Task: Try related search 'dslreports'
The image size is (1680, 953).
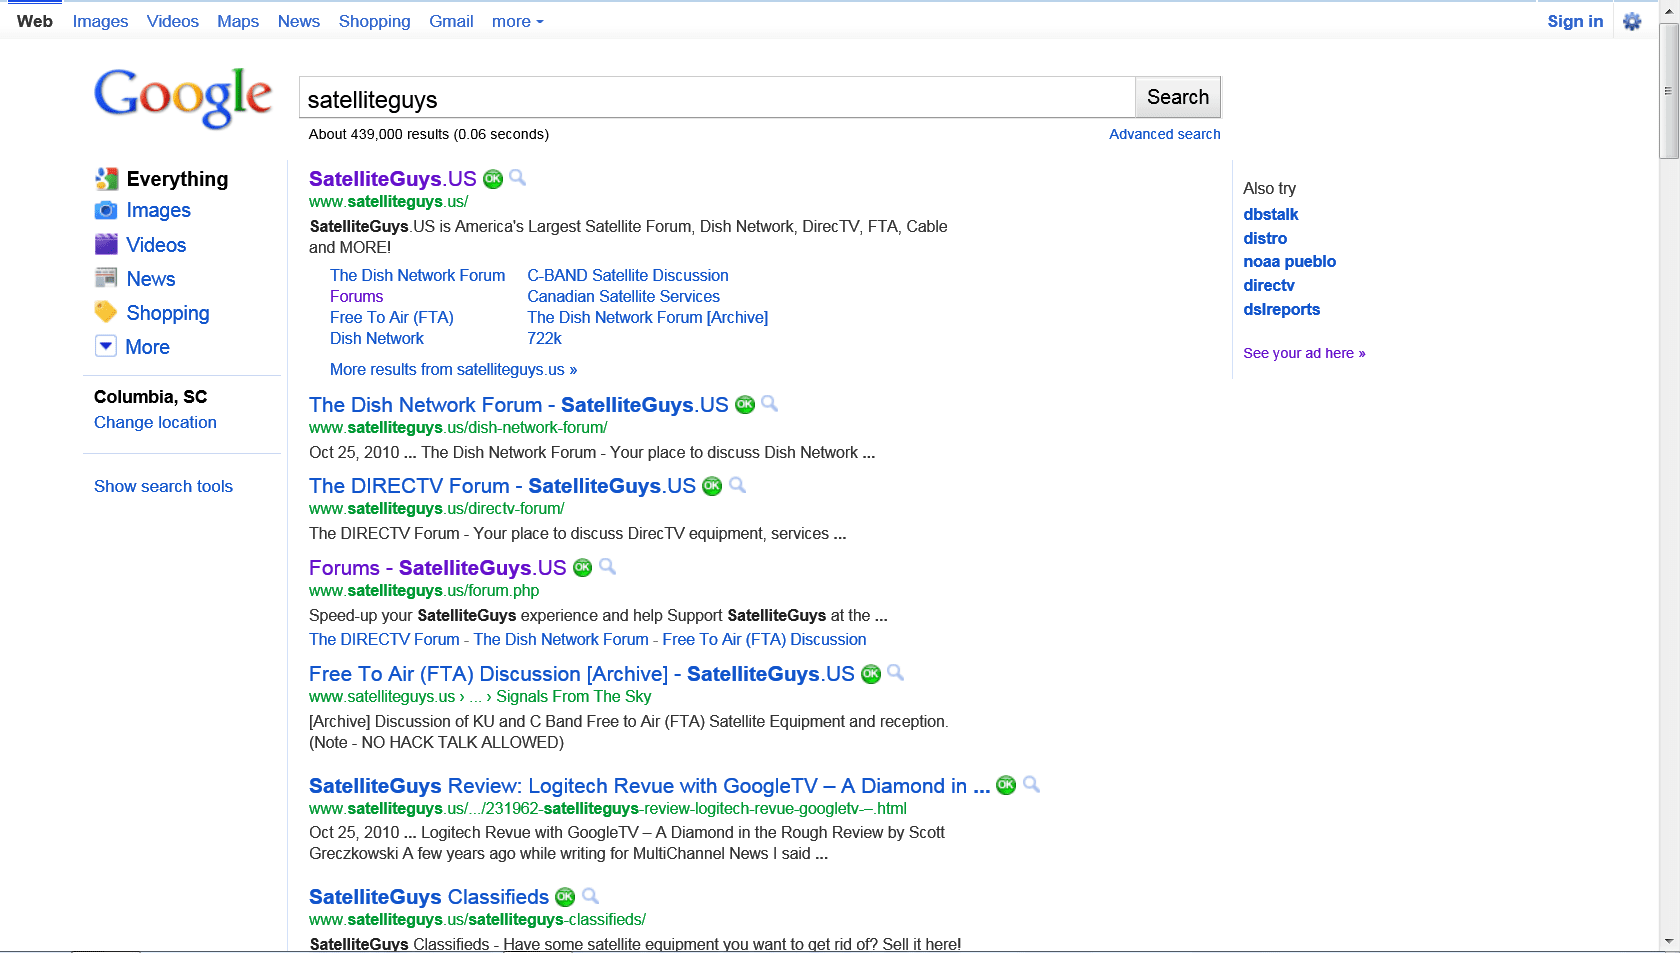Action: click(1281, 309)
